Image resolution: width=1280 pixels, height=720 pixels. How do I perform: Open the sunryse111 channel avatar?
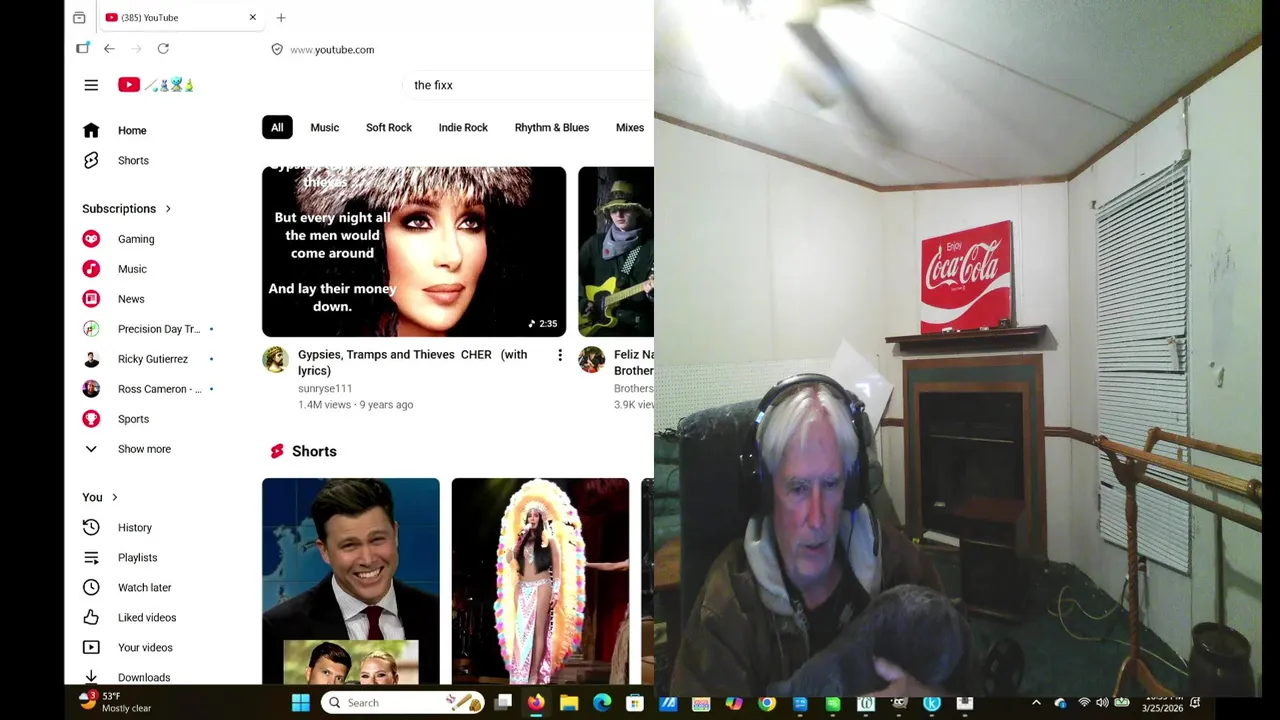(275, 359)
